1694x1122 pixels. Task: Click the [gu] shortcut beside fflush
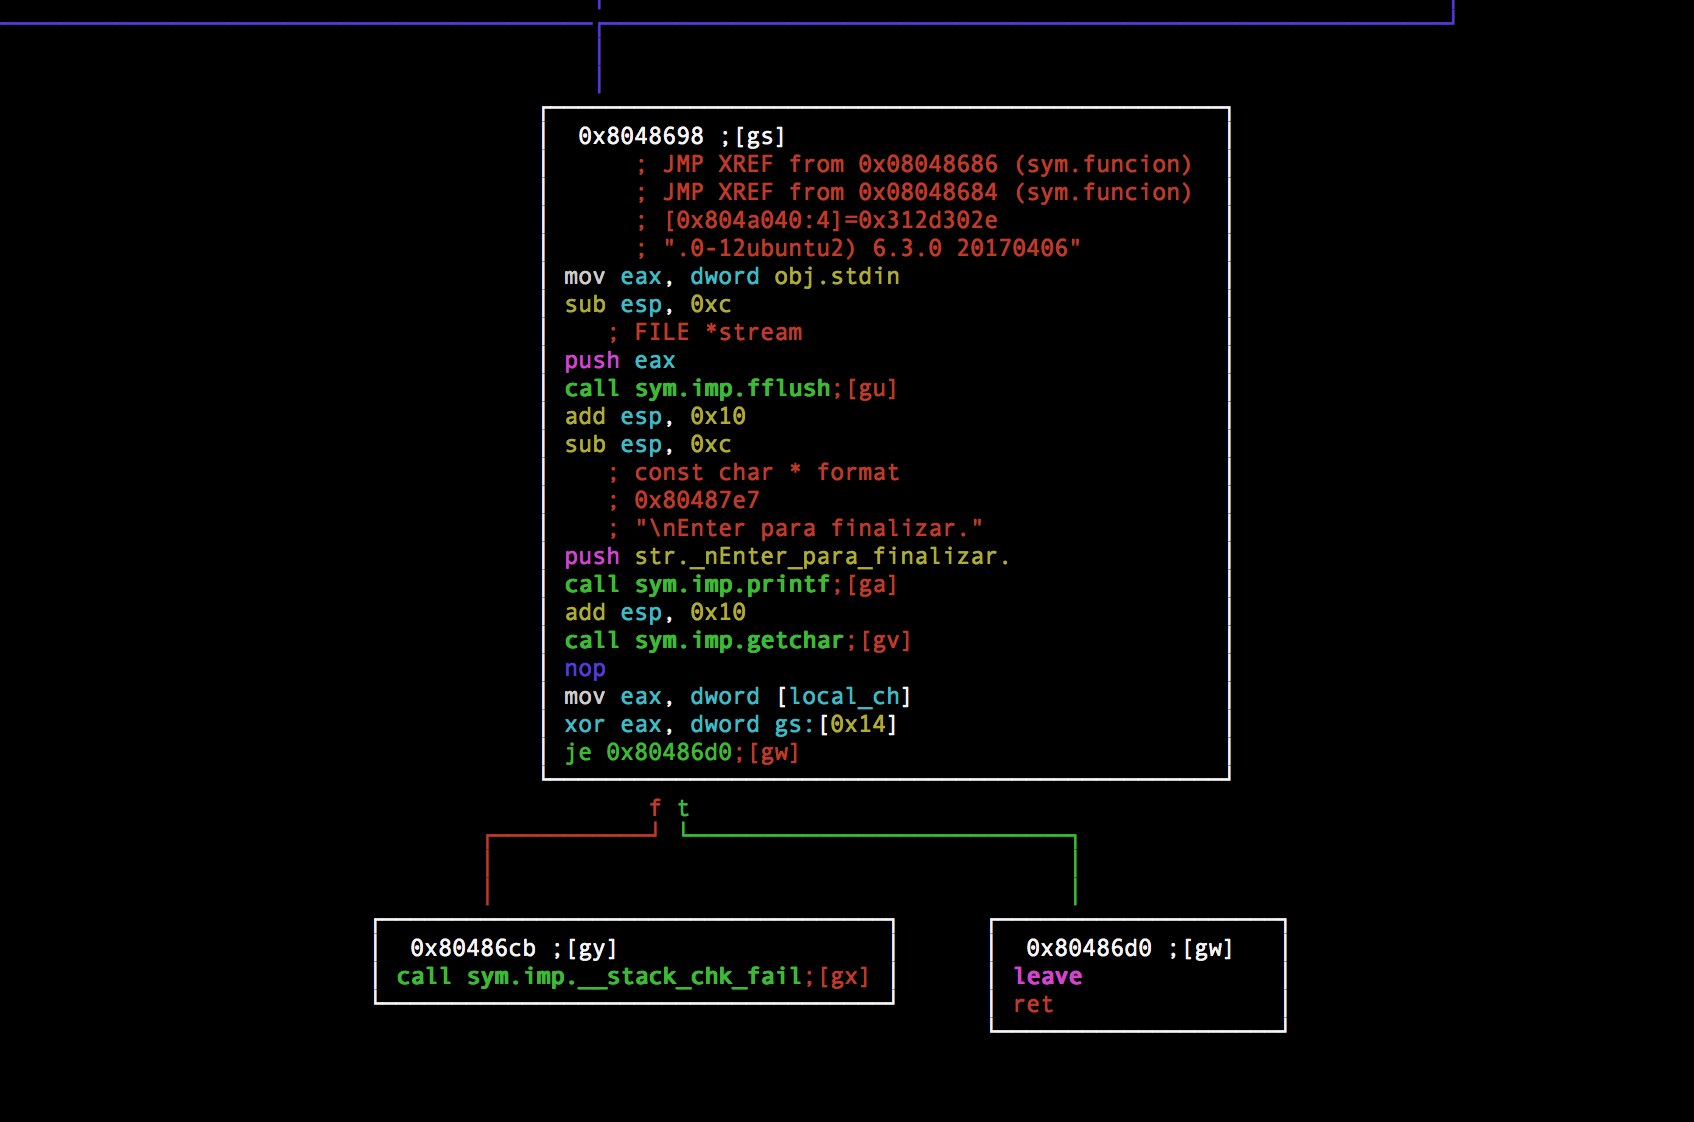point(872,388)
